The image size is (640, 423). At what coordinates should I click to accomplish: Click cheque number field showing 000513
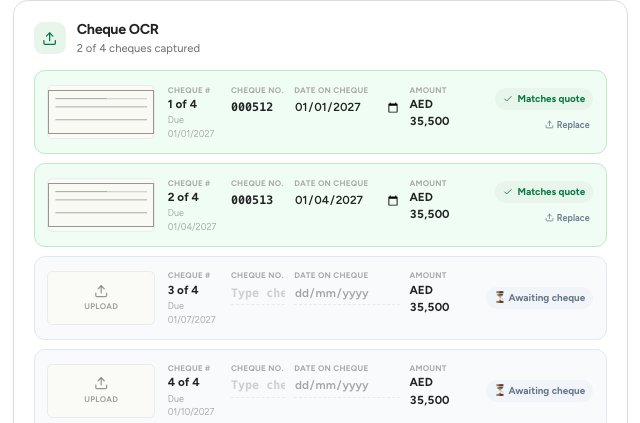[x=258, y=200]
